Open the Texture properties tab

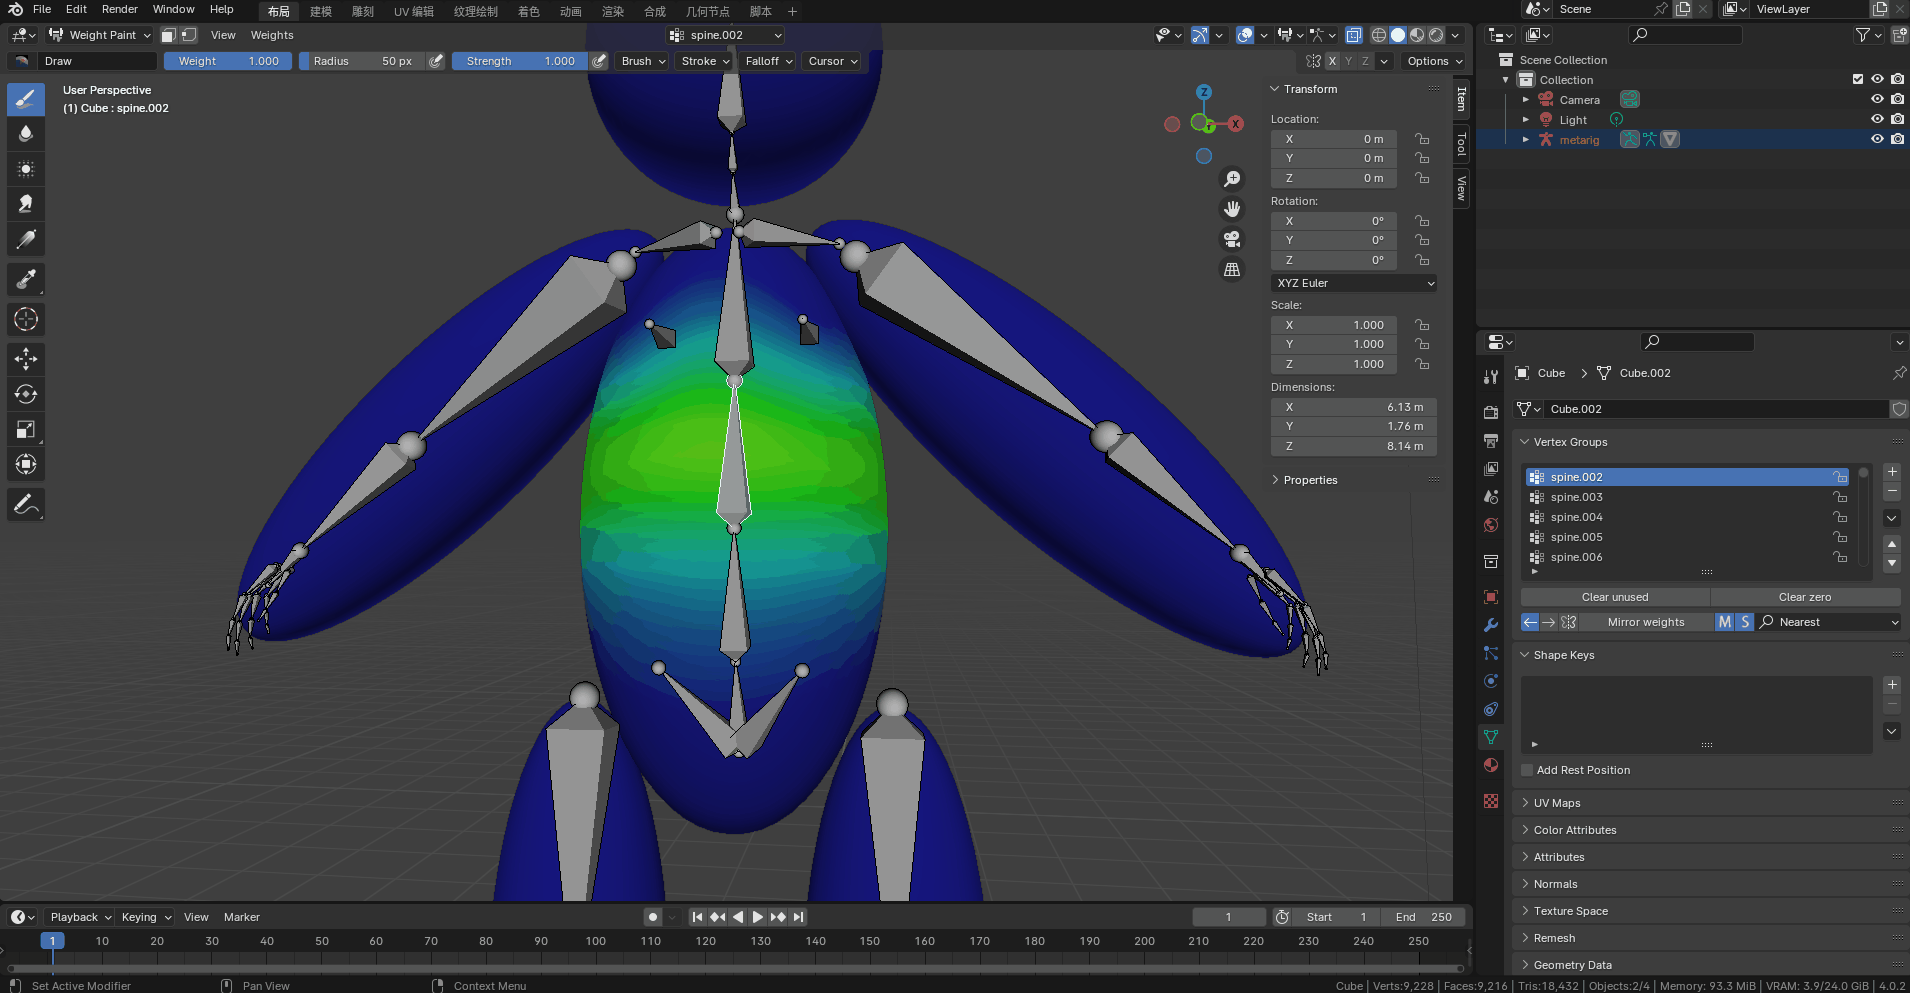pyautogui.click(x=1491, y=801)
